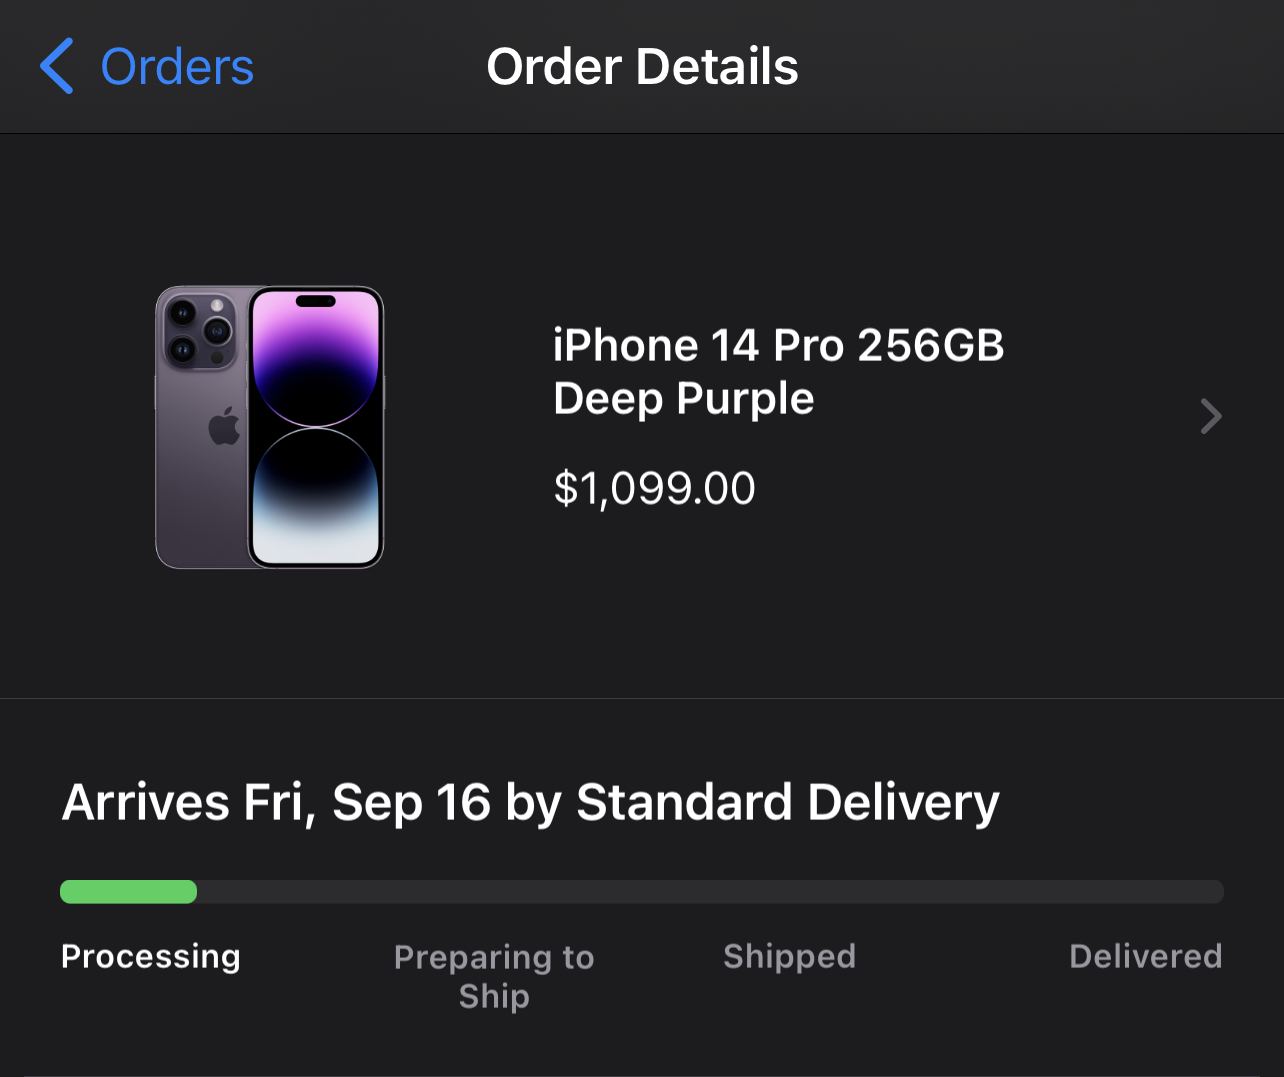Click the gray unfilled progress track

(710, 892)
